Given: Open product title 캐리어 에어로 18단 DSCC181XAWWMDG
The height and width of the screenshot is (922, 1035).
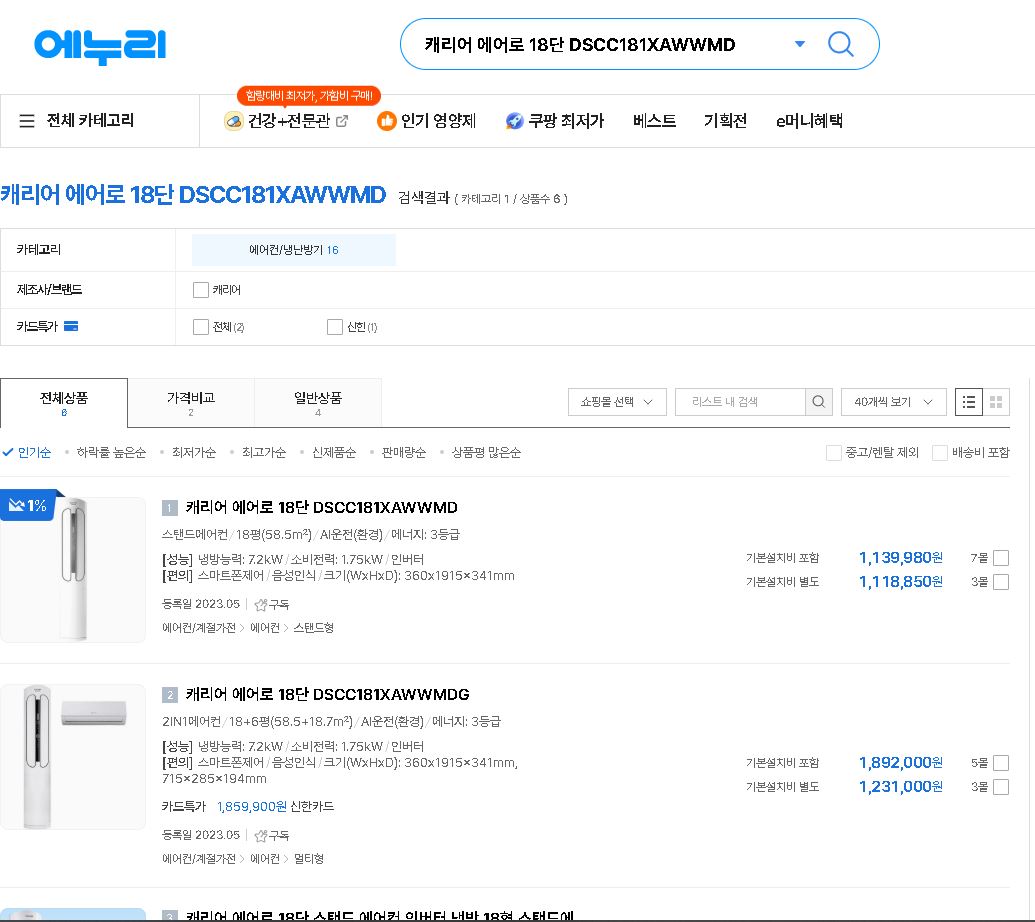Looking at the screenshot, I should click(327, 694).
